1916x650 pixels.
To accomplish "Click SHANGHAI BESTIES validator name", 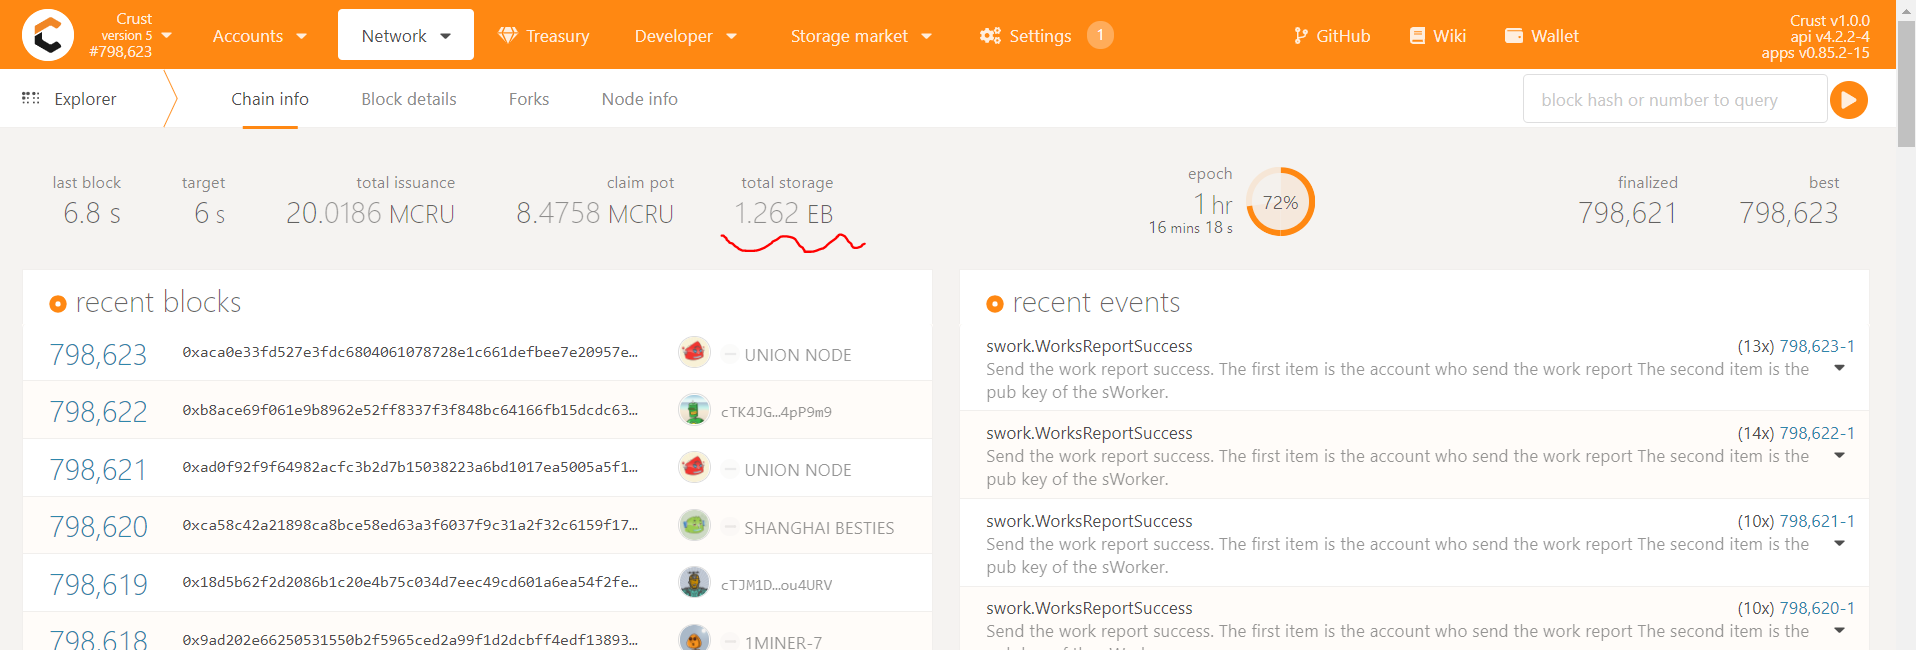I will click(x=819, y=528).
